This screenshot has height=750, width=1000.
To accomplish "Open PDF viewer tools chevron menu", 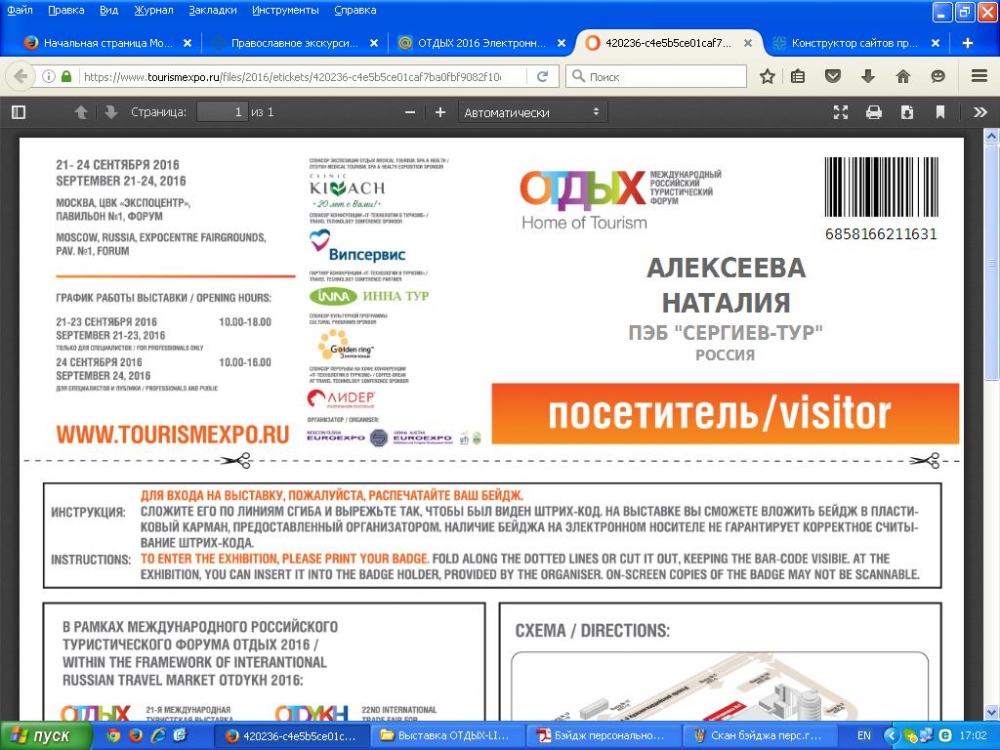I will (x=980, y=112).
